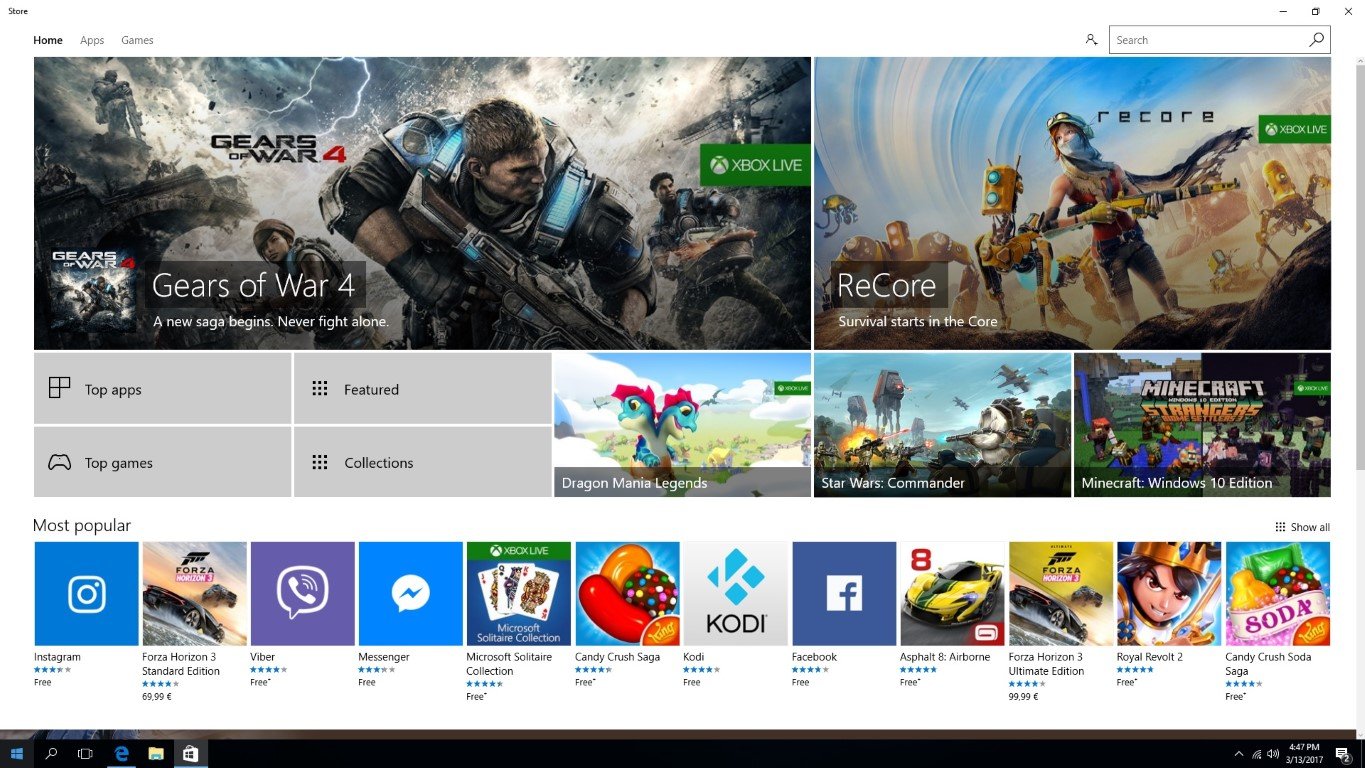This screenshot has height=768, width=1365.
Task: Open the Top games tile
Action: (162, 462)
